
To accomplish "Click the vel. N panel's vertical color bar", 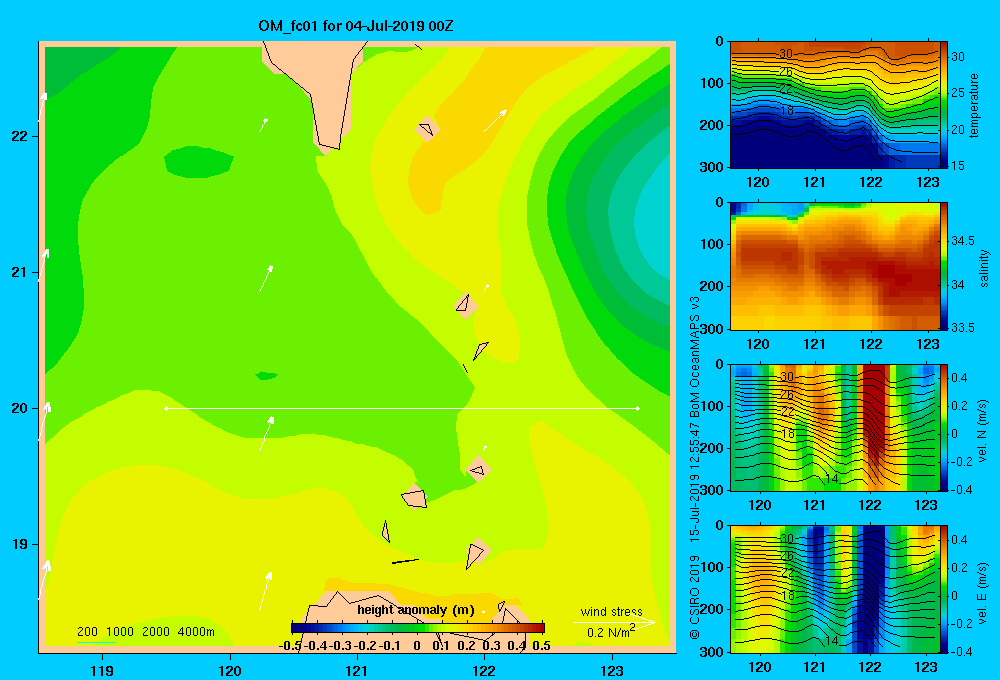I will point(943,427).
